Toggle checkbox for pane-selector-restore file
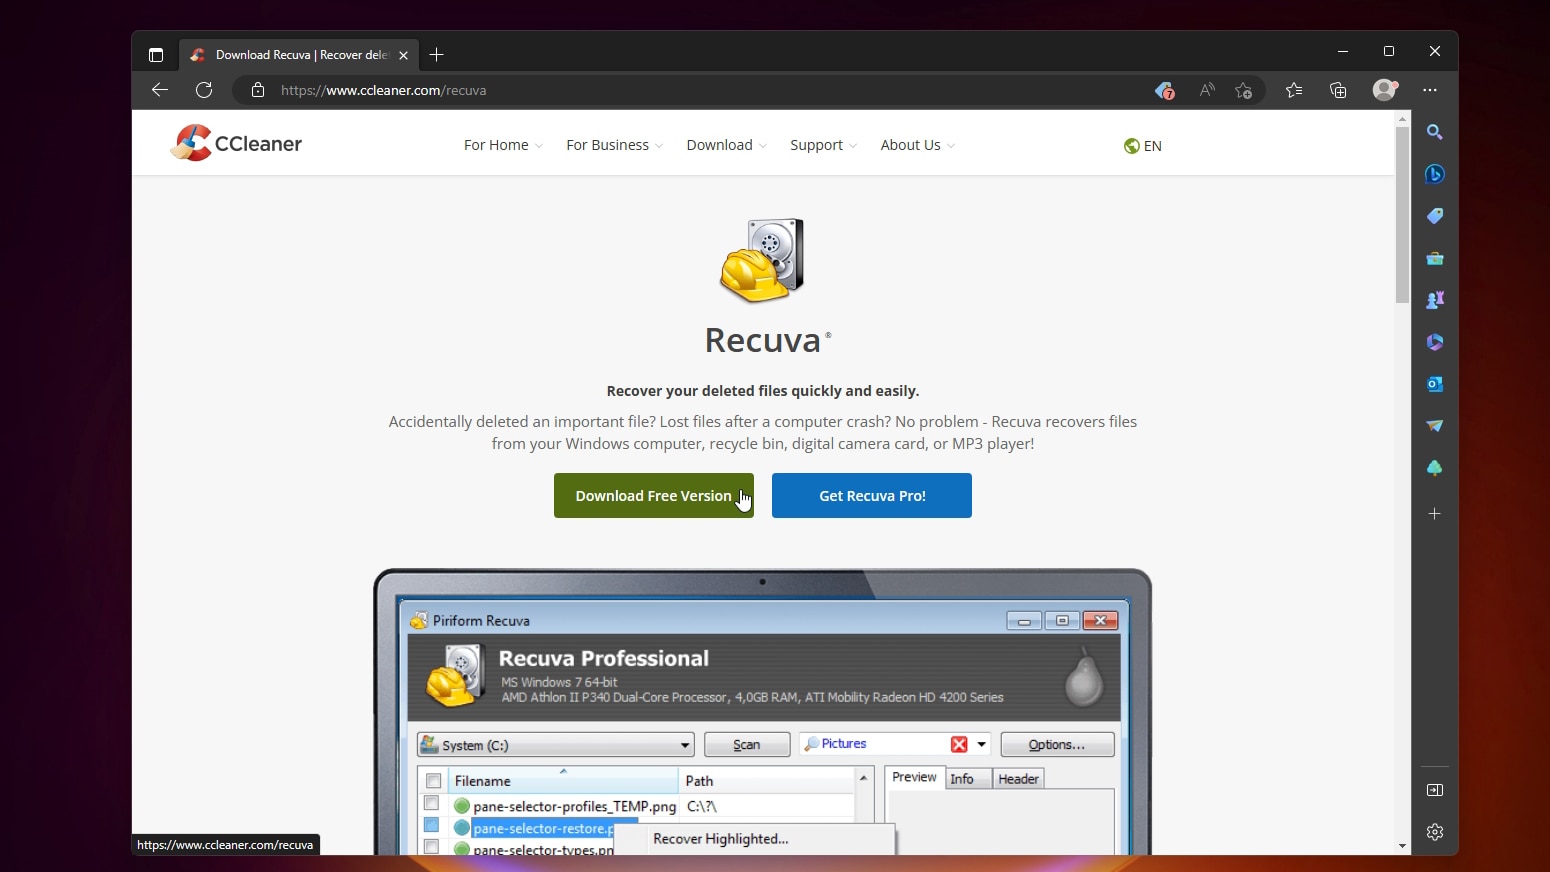 (432, 825)
